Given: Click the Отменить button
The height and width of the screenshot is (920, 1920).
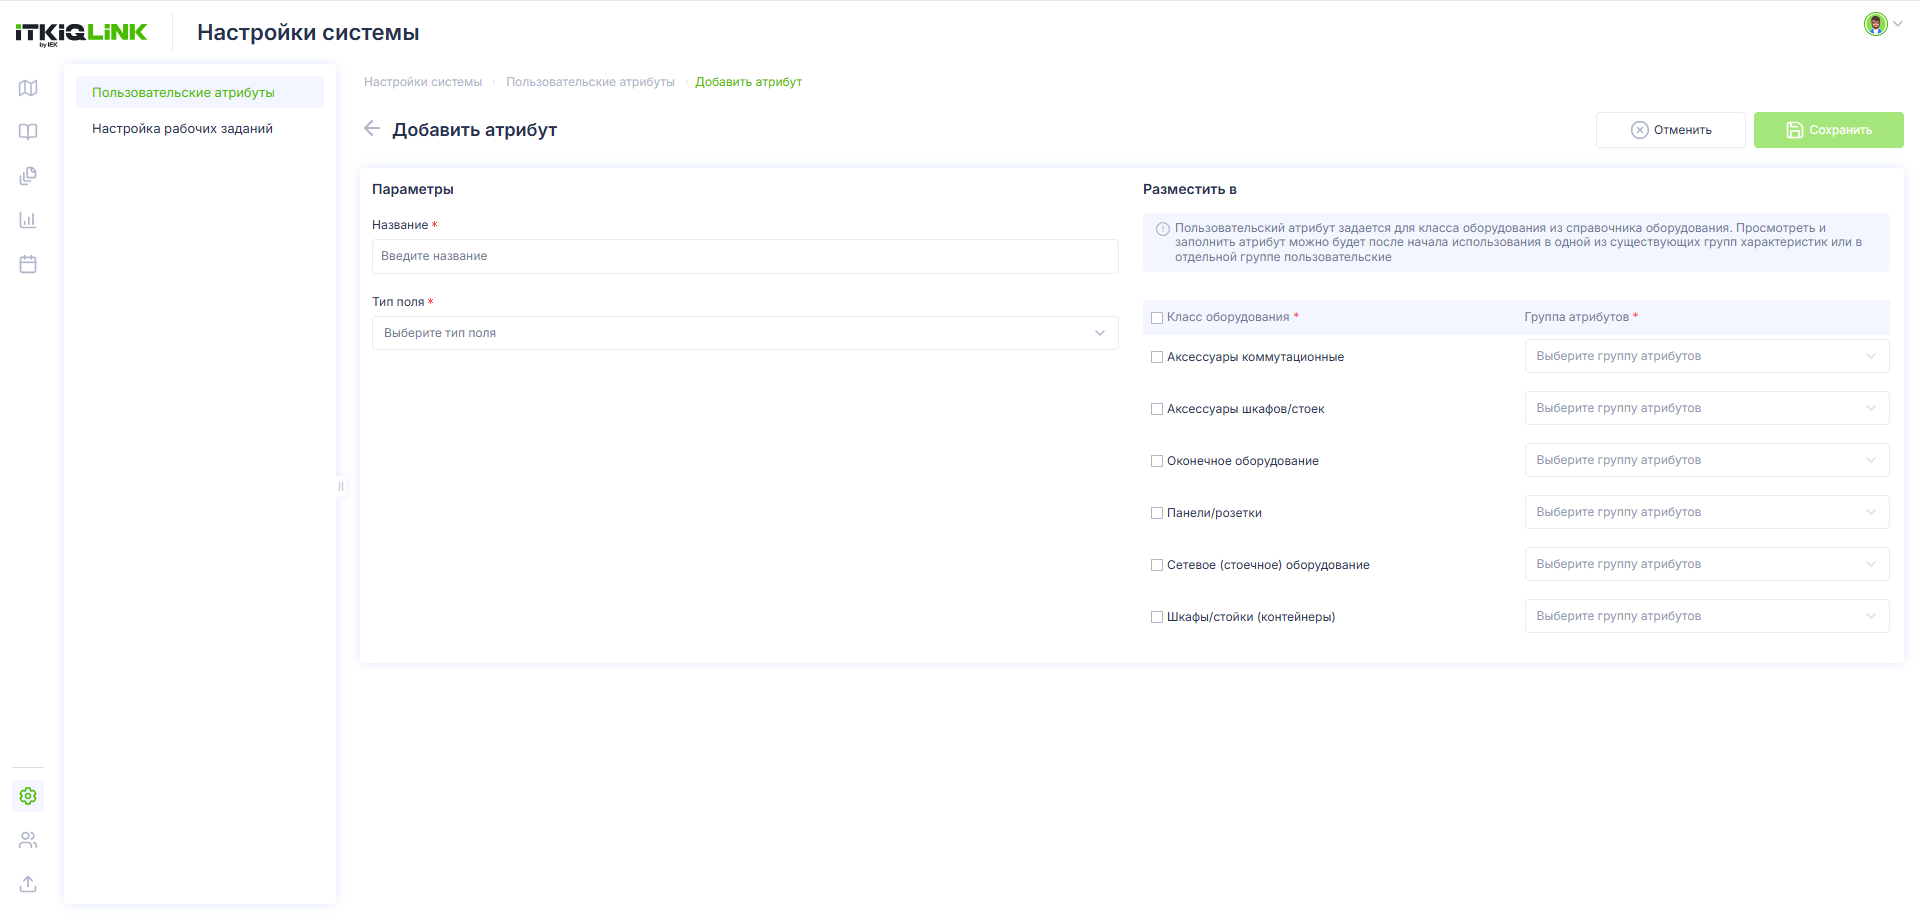Looking at the screenshot, I should [1671, 130].
